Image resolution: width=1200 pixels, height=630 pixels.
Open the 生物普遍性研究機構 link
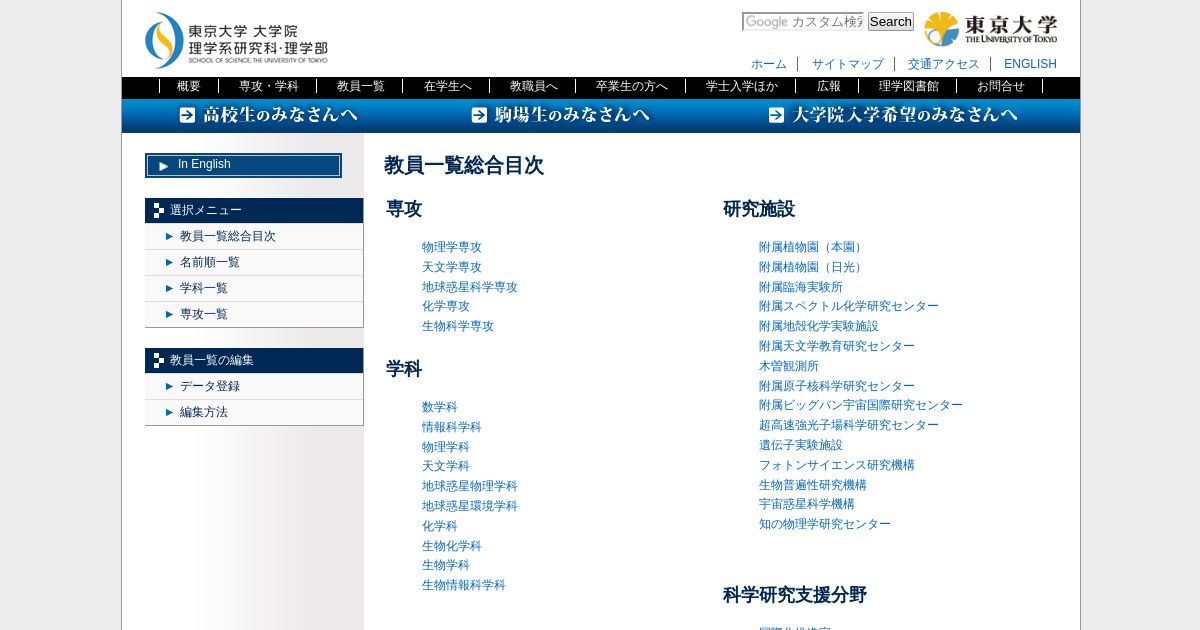click(813, 485)
